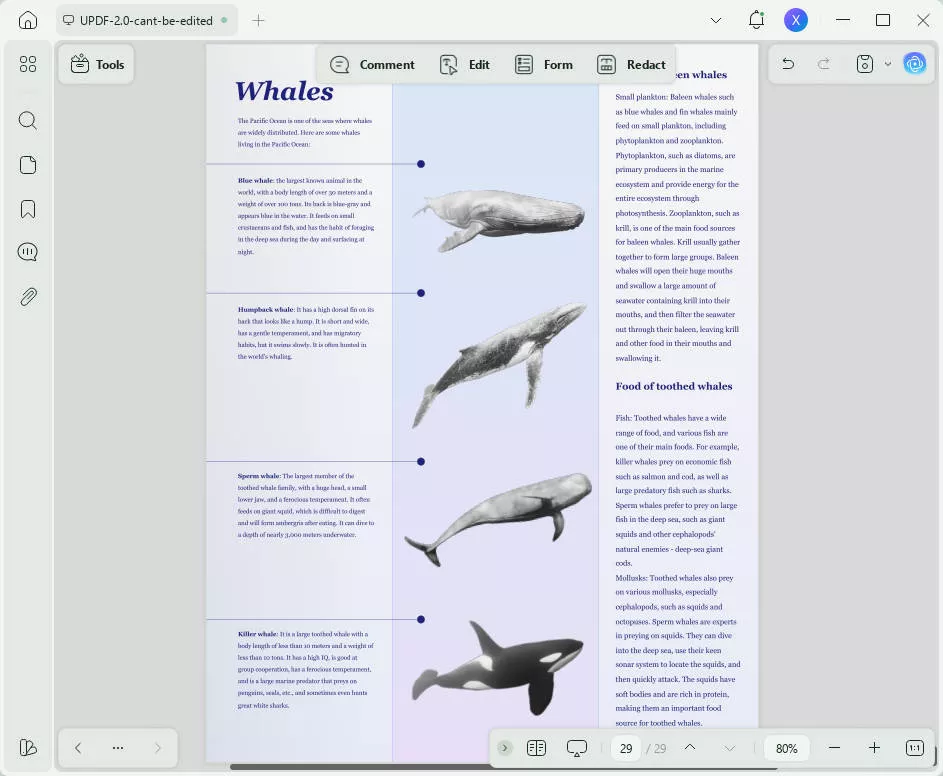Open the UPDF AI assistant icon
The width and height of the screenshot is (943, 776).
point(914,64)
